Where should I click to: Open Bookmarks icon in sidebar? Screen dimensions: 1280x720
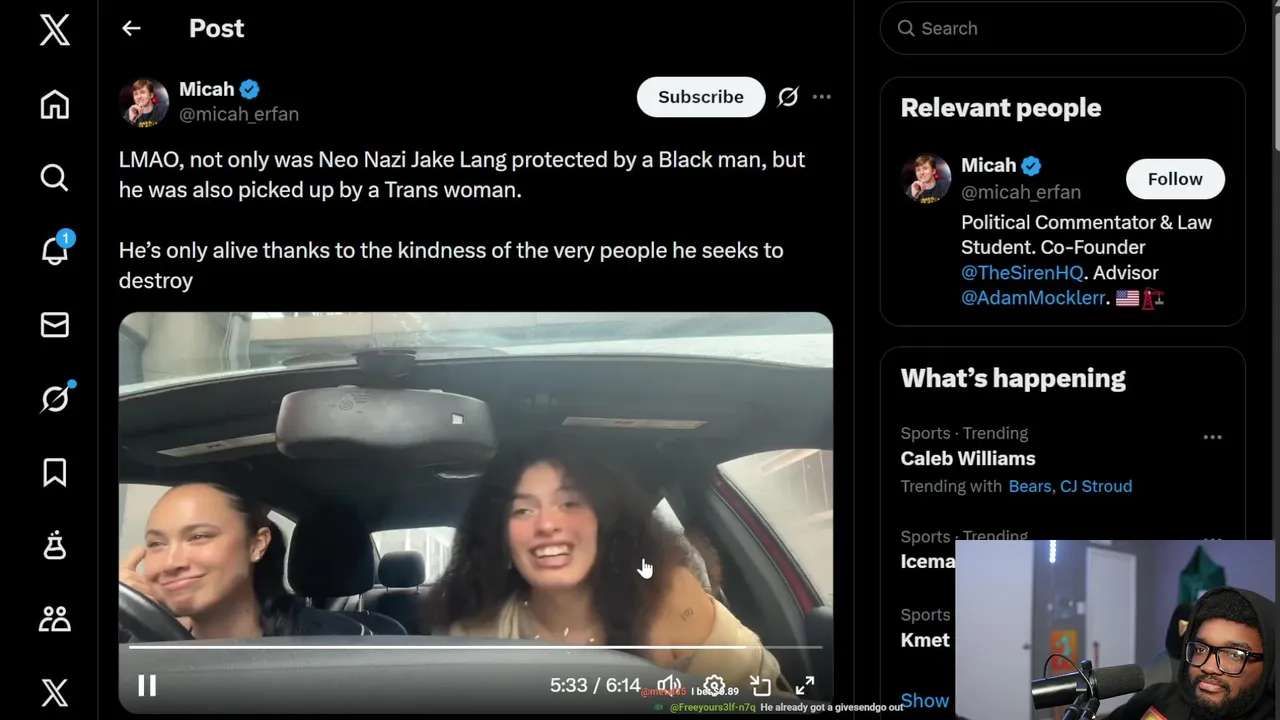point(55,472)
